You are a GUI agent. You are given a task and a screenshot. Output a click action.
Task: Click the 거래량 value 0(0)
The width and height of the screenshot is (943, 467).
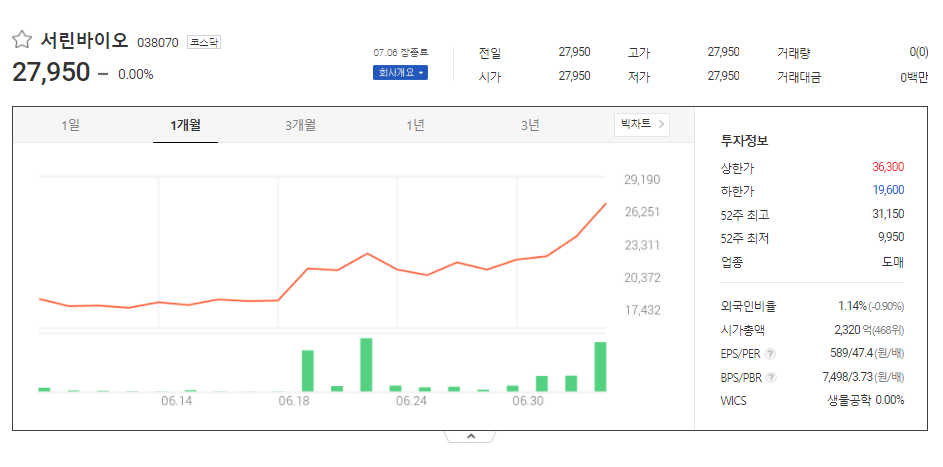(918, 52)
